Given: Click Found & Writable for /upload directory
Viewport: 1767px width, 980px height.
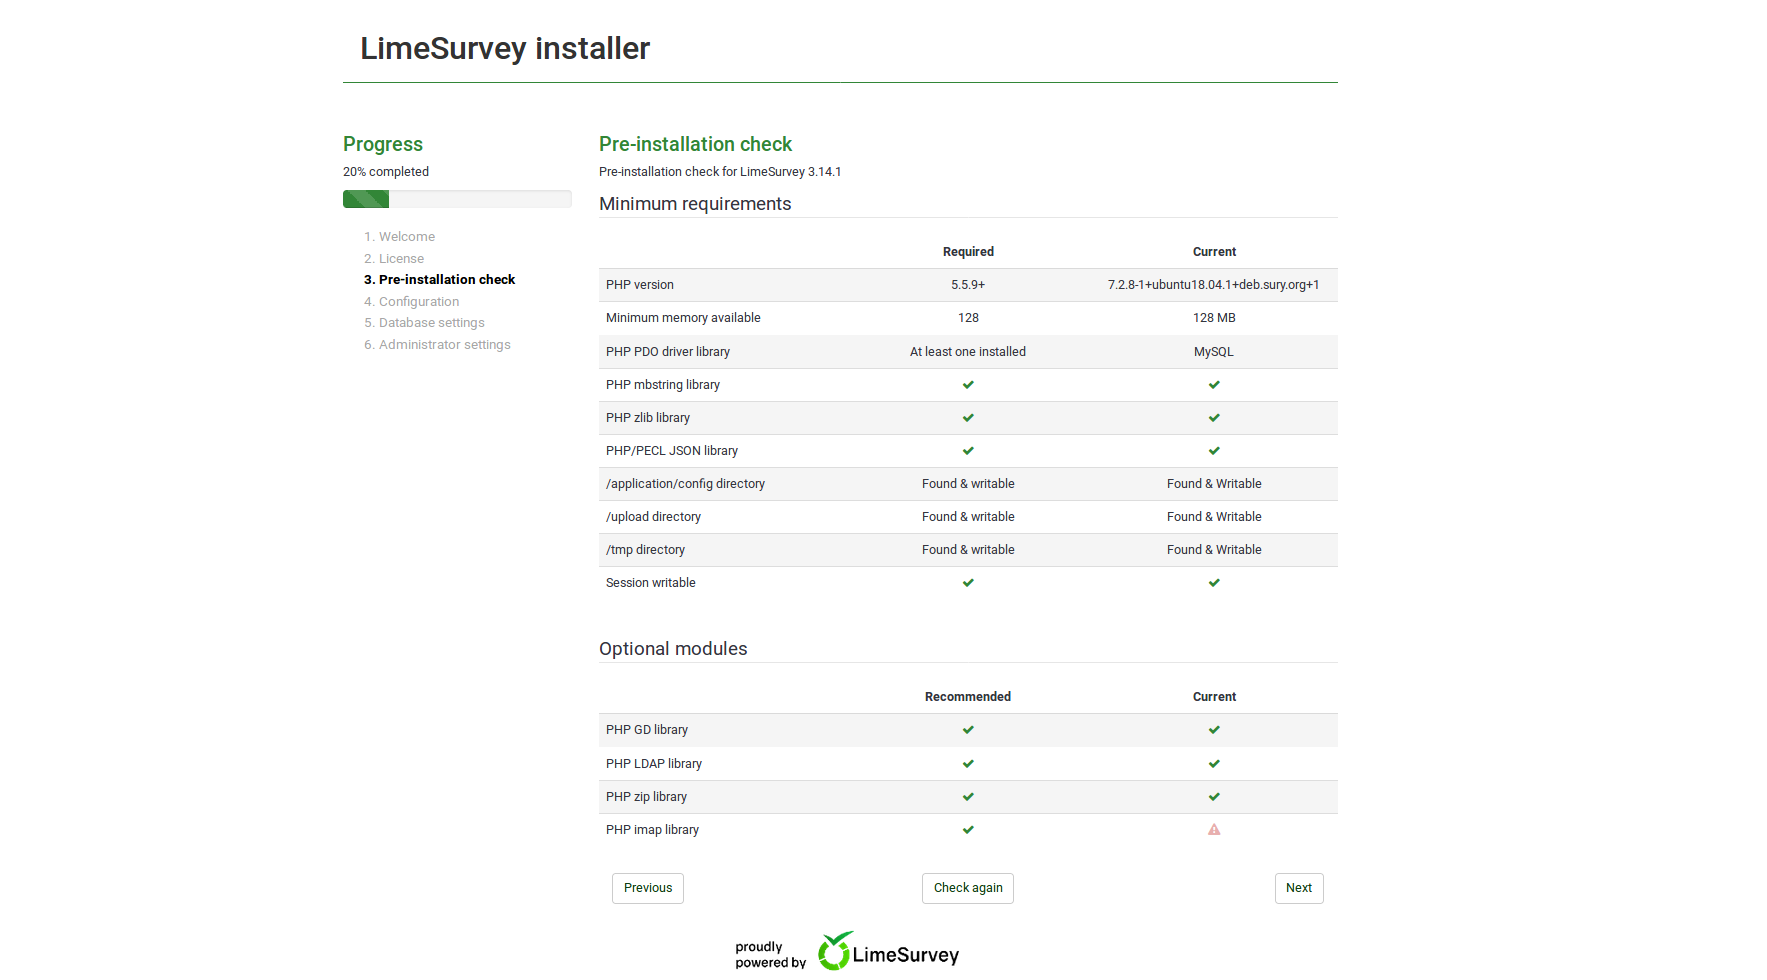Looking at the screenshot, I should pos(1214,517).
